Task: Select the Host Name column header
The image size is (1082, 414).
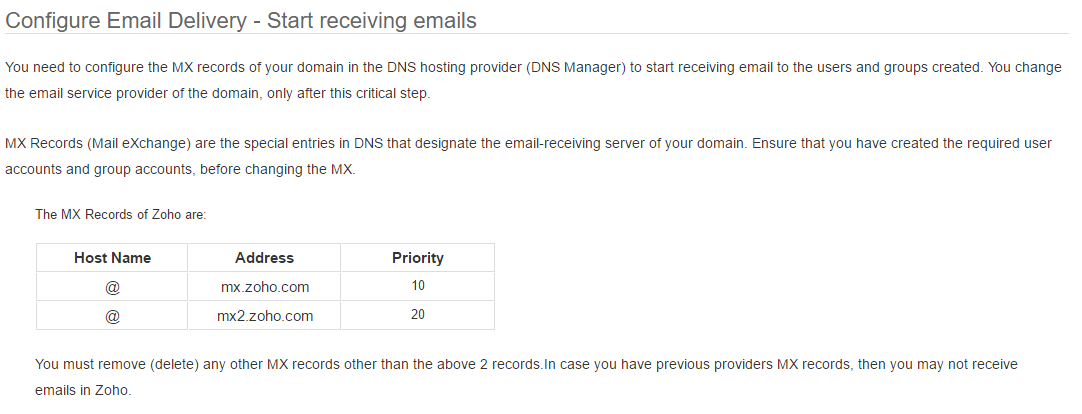Action: (x=112, y=257)
